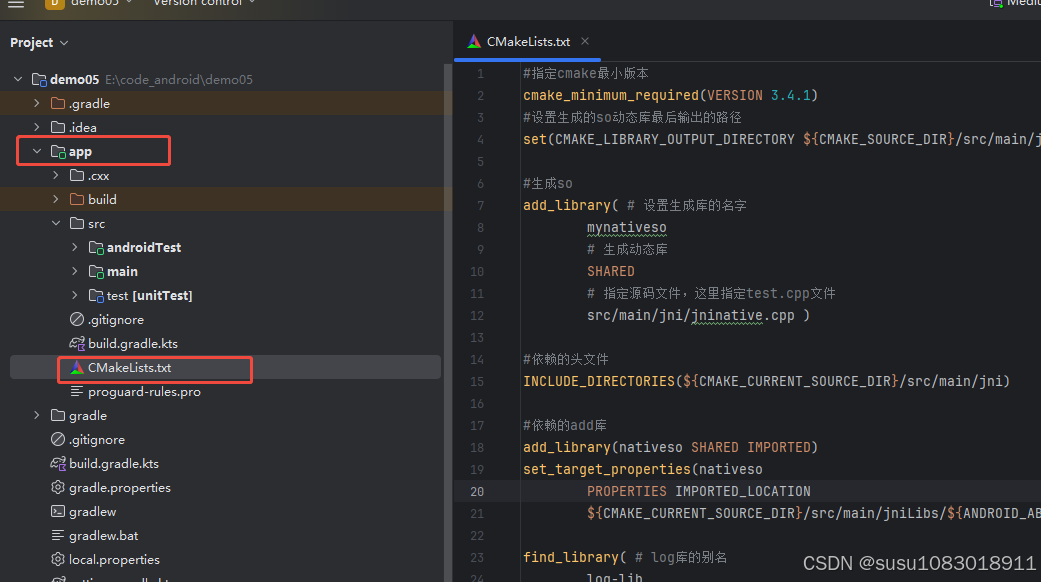This screenshot has height=582, width=1041.
Task: Click the build.gradle.kts icon inside app
Action: coord(76,344)
